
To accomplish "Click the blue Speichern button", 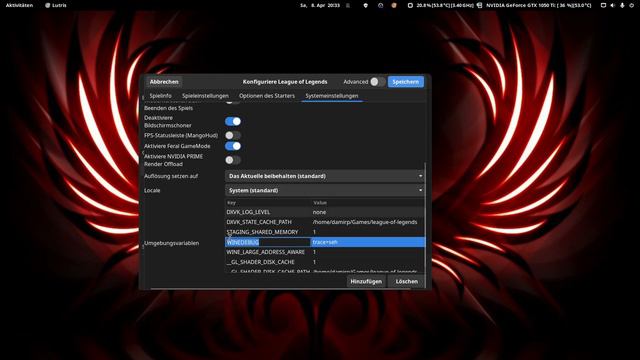I will (x=405, y=82).
